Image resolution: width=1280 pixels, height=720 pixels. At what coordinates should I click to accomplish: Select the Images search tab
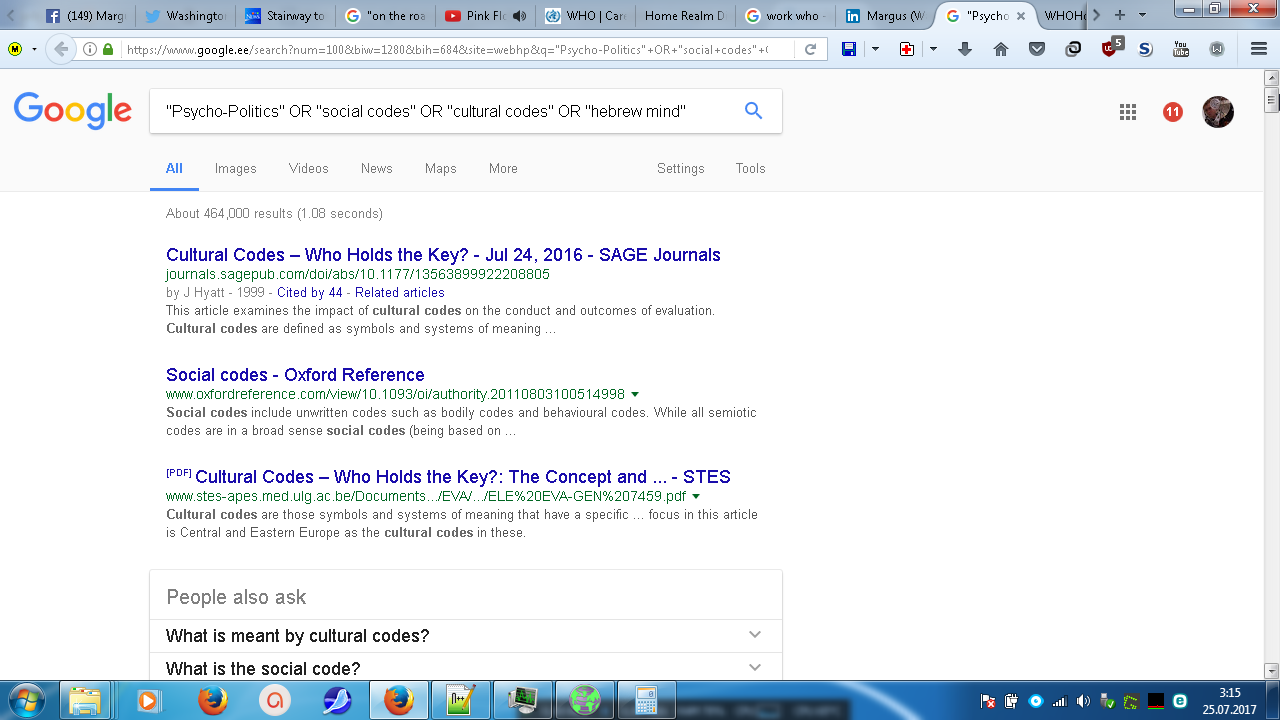pyautogui.click(x=236, y=169)
